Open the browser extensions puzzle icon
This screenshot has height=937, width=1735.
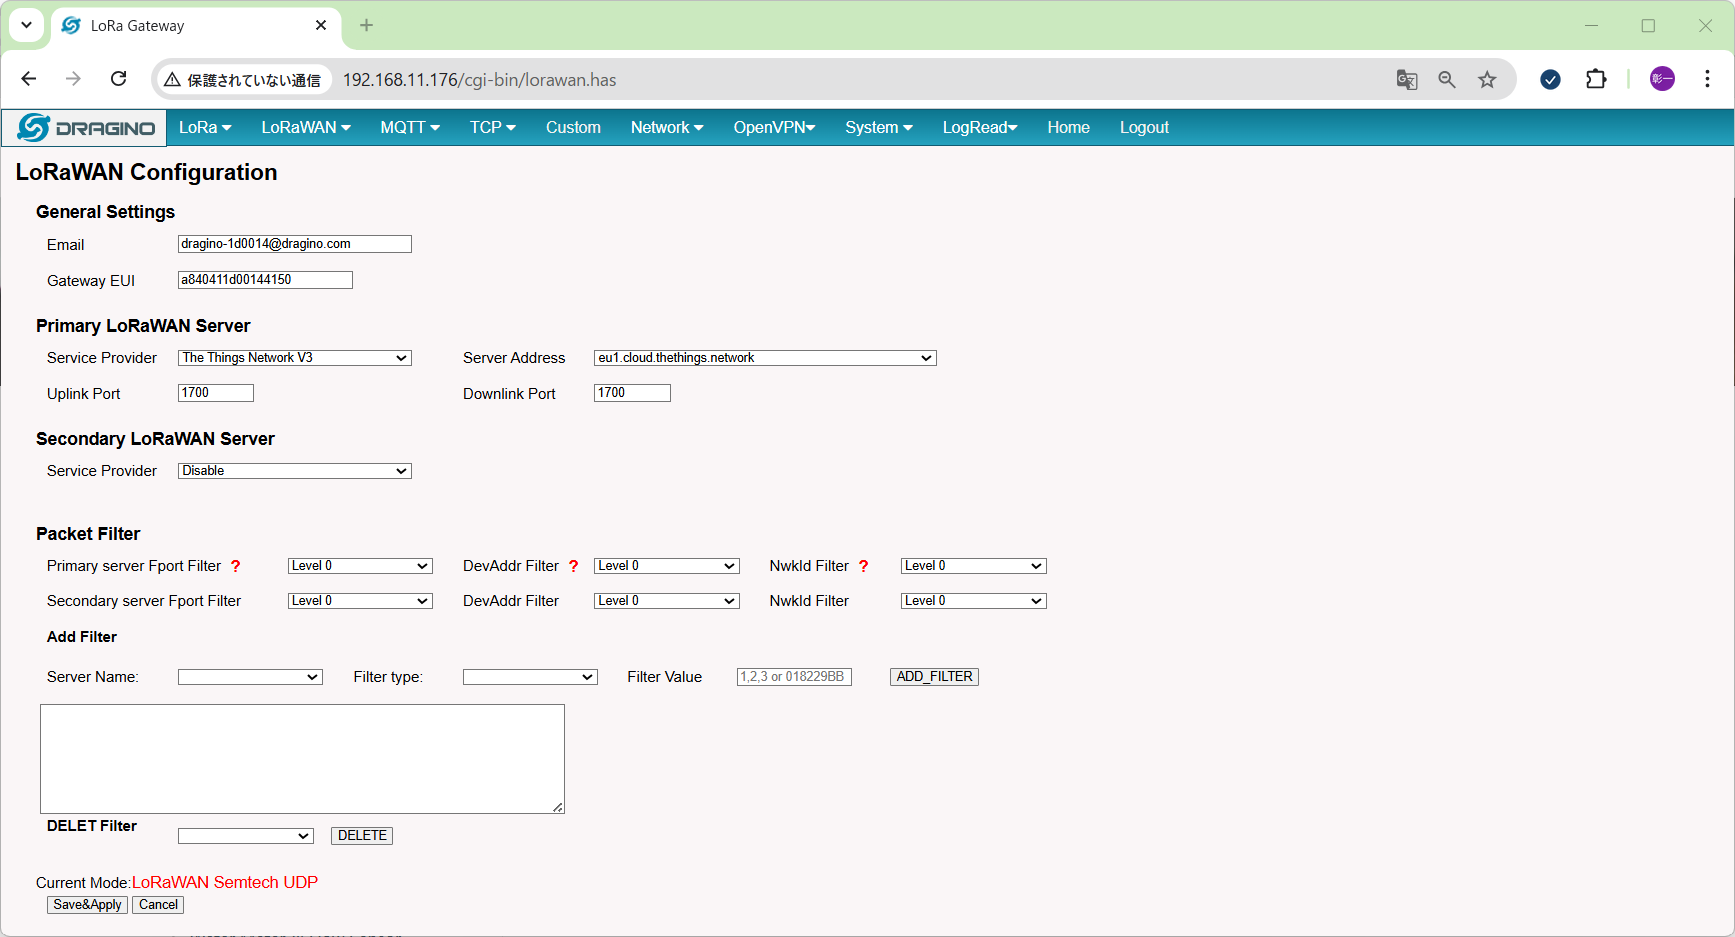[x=1596, y=79]
